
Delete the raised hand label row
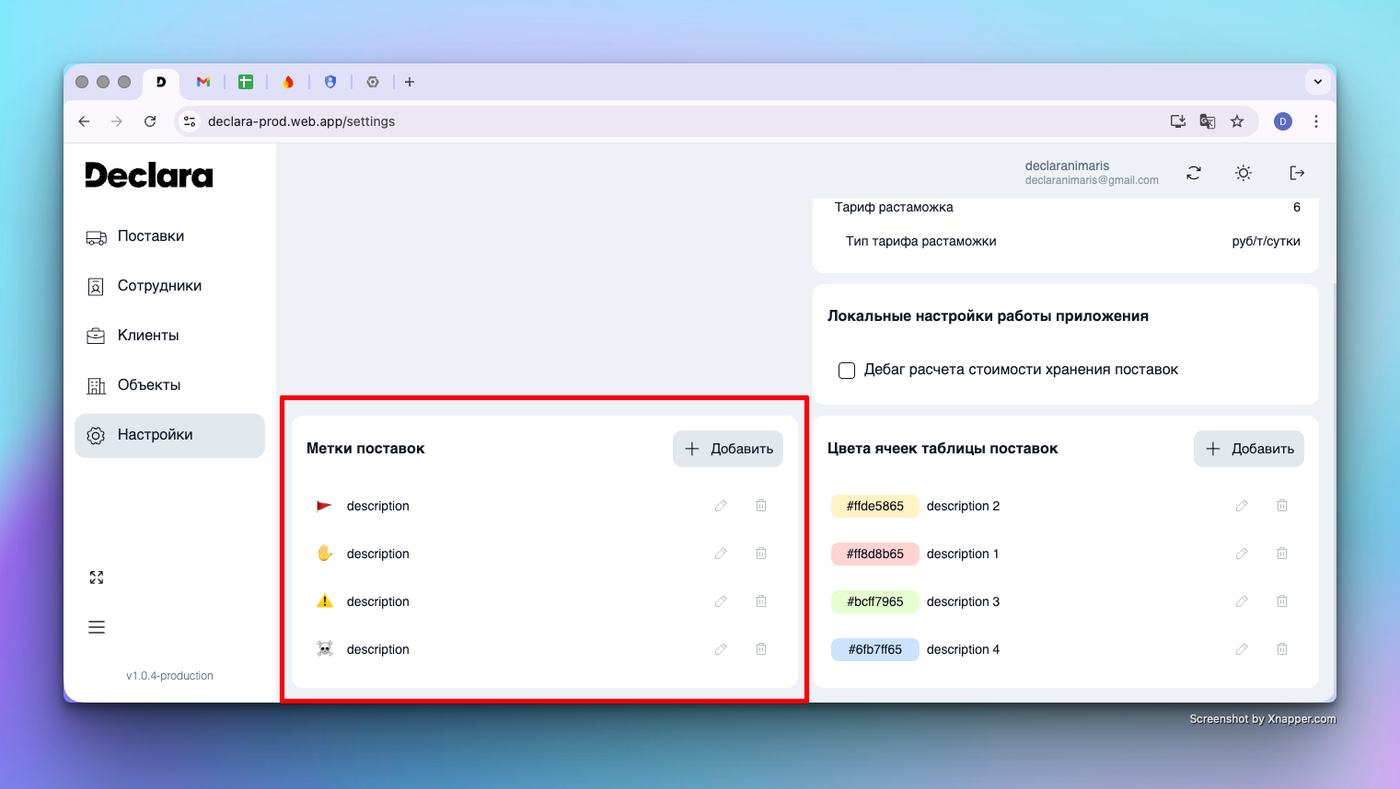pyautogui.click(x=761, y=554)
